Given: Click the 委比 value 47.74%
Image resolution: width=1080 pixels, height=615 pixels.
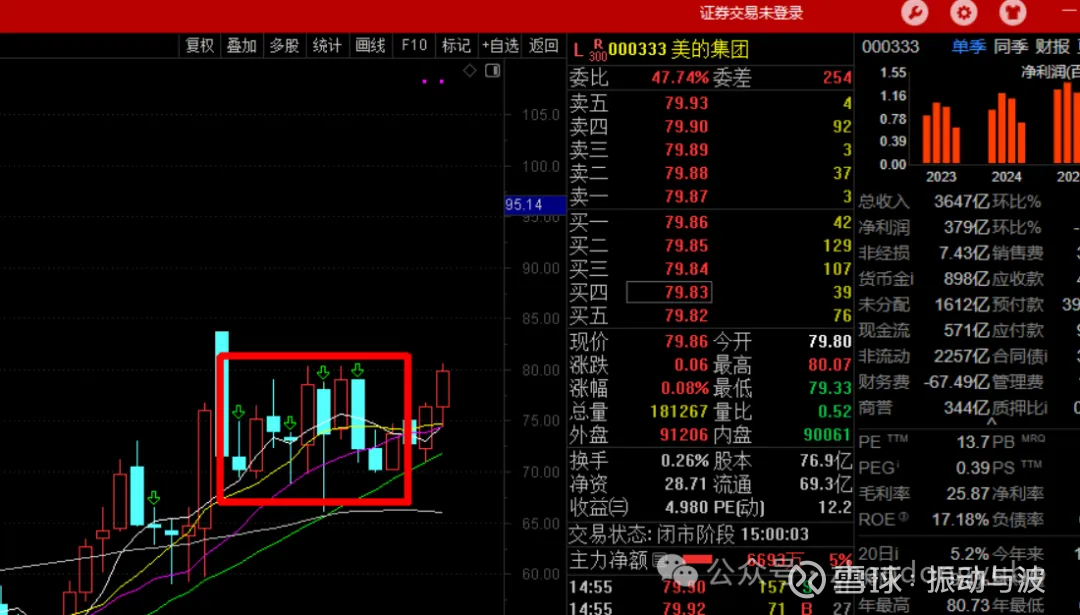Looking at the screenshot, I should point(680,78).
